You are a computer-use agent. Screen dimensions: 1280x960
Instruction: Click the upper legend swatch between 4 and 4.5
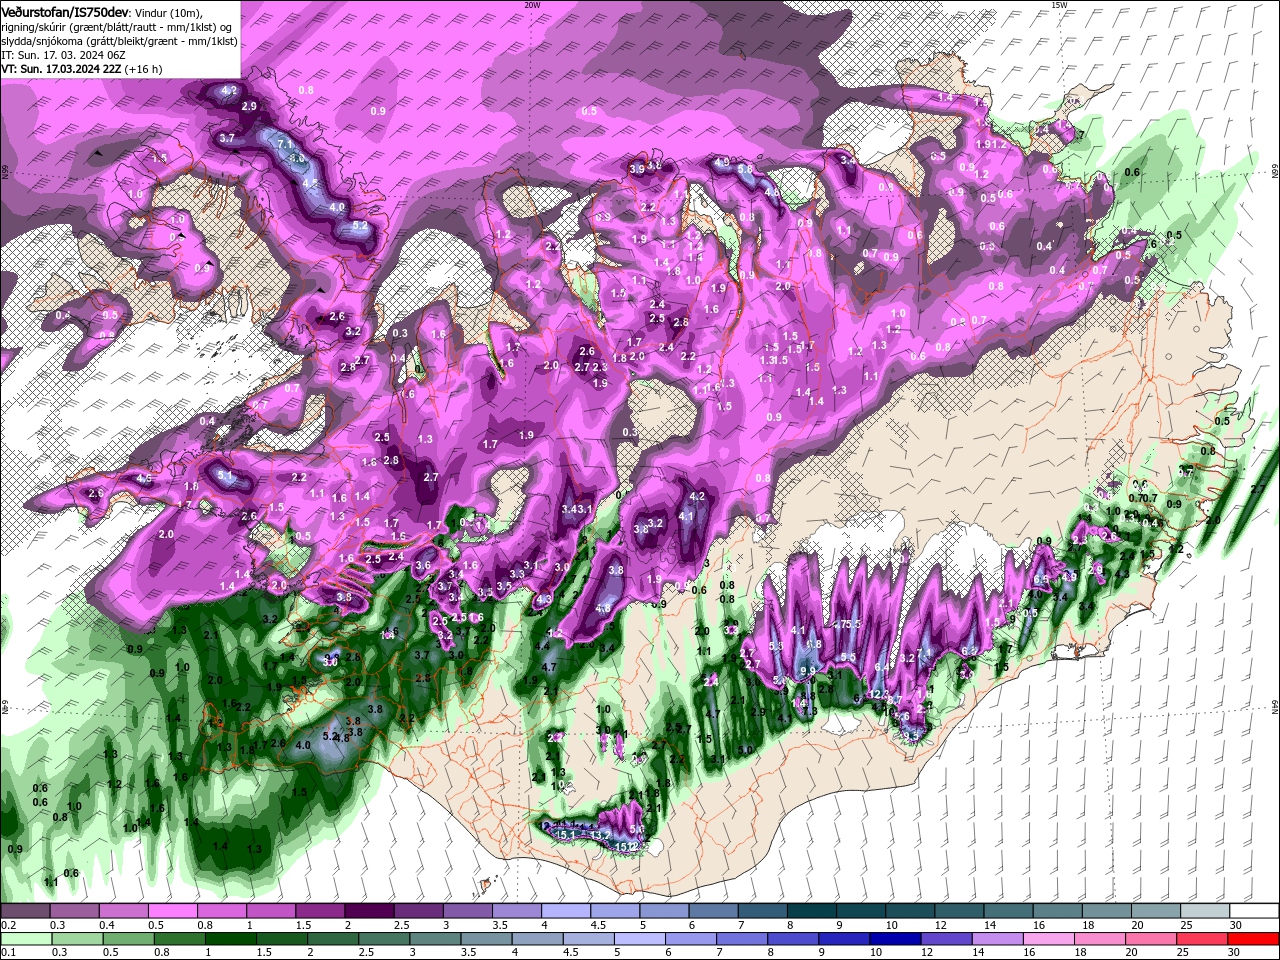point(565,911)
